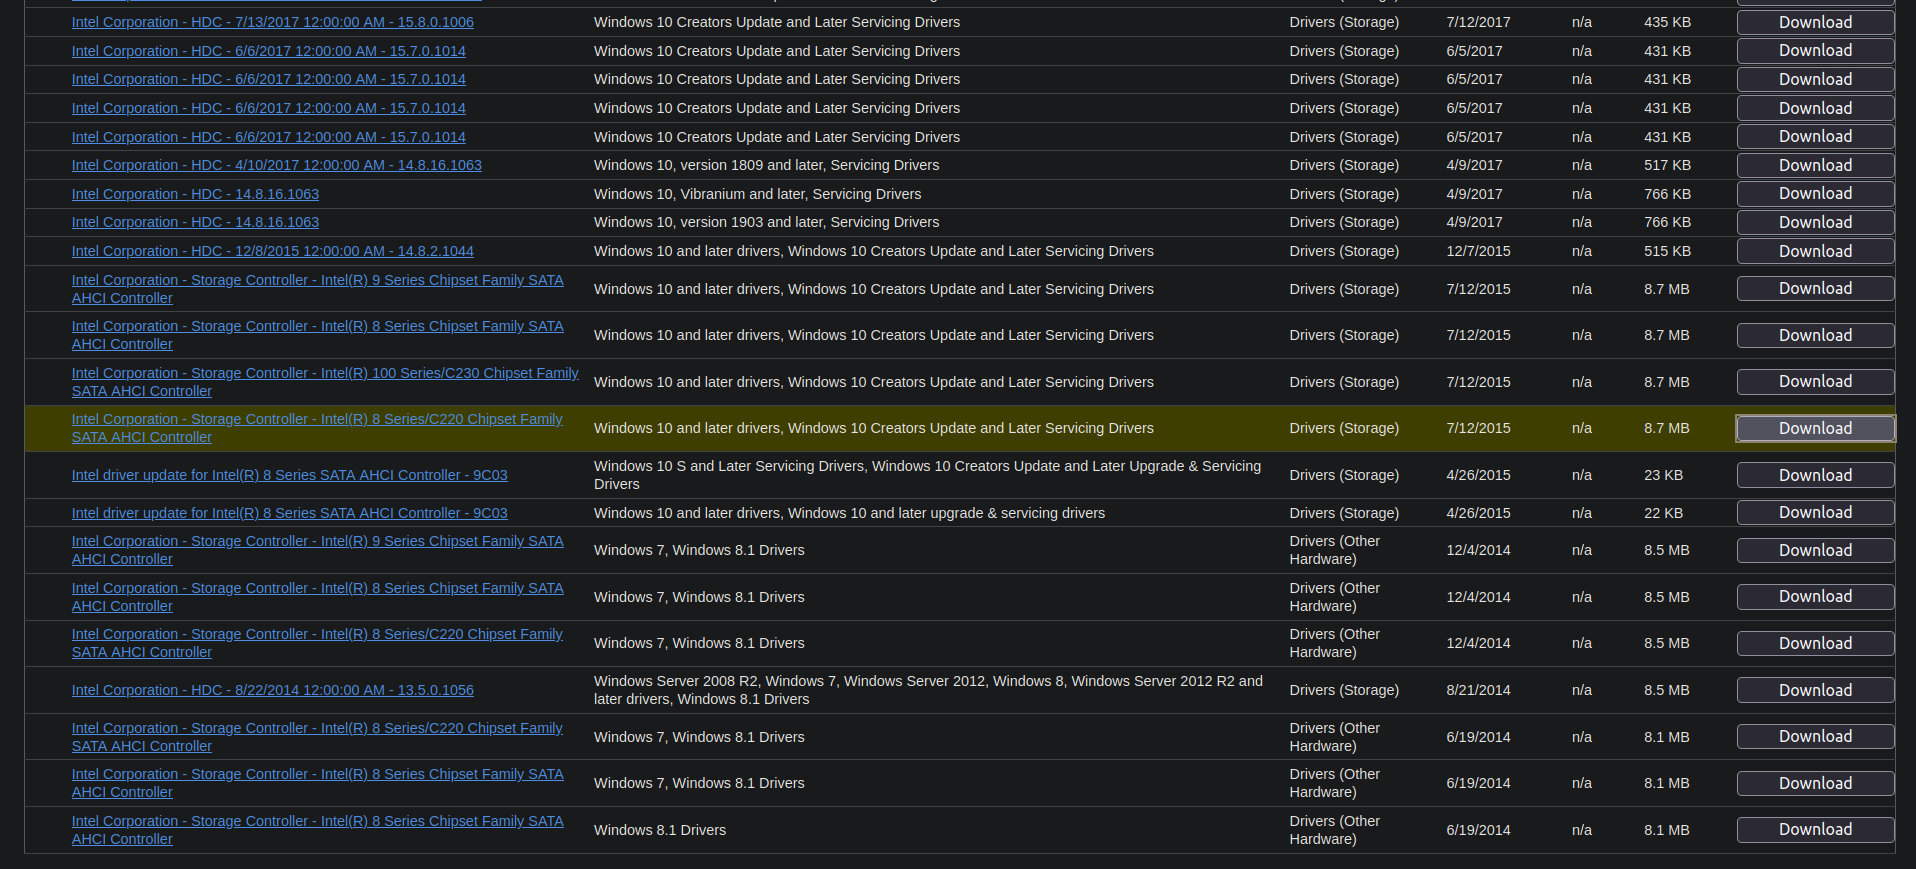The width and height of the screenshot is (1916, 869).
Task: Download the 14.8.2.1044 HDC driver
Action: tap(1815, 251)
